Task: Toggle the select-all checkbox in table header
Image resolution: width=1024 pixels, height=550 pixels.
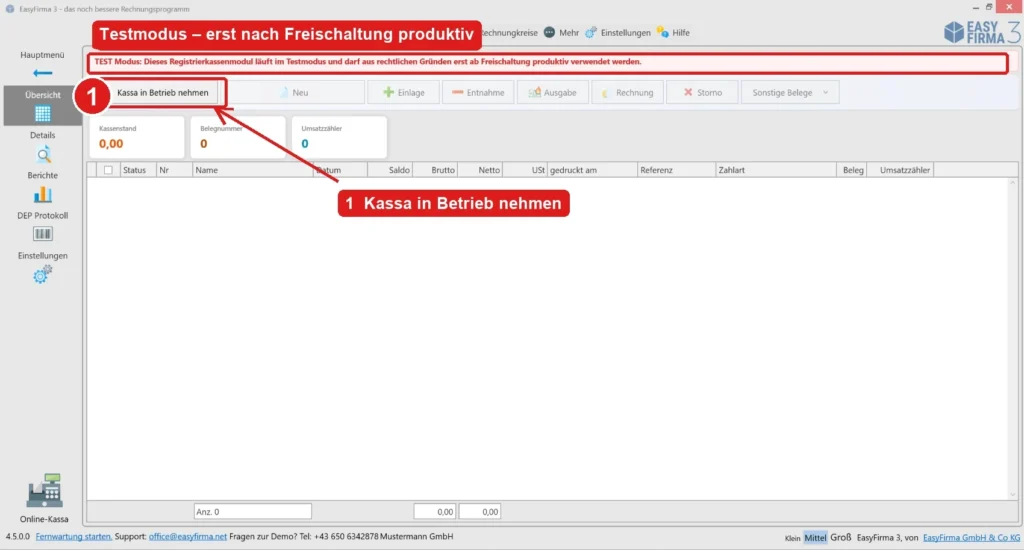Action: (108, 170)
